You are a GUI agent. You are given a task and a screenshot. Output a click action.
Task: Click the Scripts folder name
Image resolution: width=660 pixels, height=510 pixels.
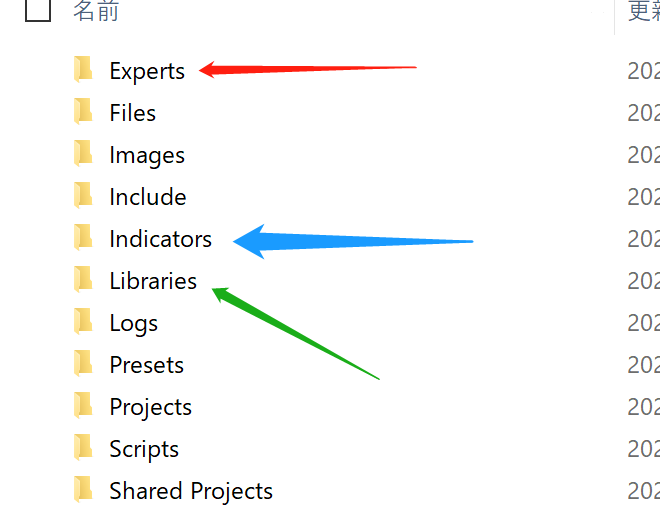coord(144,449)
